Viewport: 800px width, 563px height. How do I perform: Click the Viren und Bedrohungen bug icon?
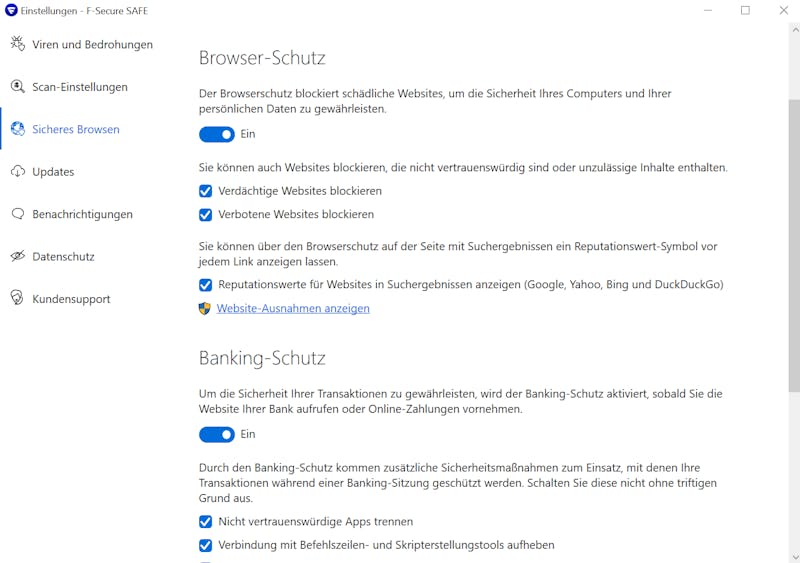pos(17,44)
